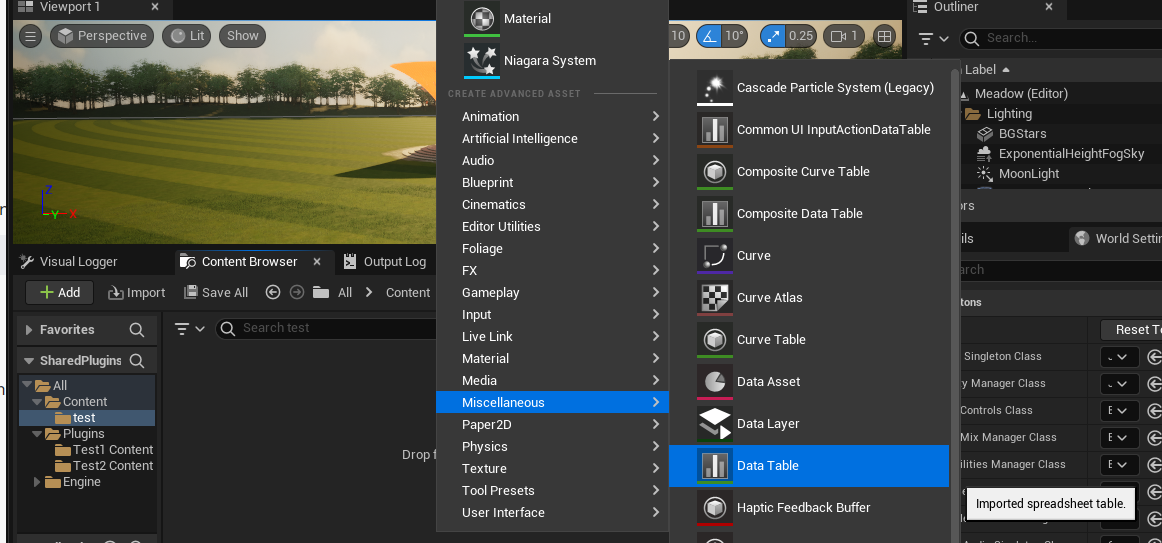Expand the Engine folder
Viewport: 1162px width, 543px height.
38,482
